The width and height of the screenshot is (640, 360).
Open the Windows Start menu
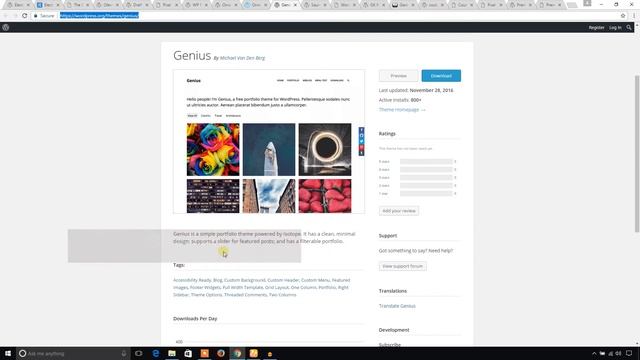[x=8, y=353]
